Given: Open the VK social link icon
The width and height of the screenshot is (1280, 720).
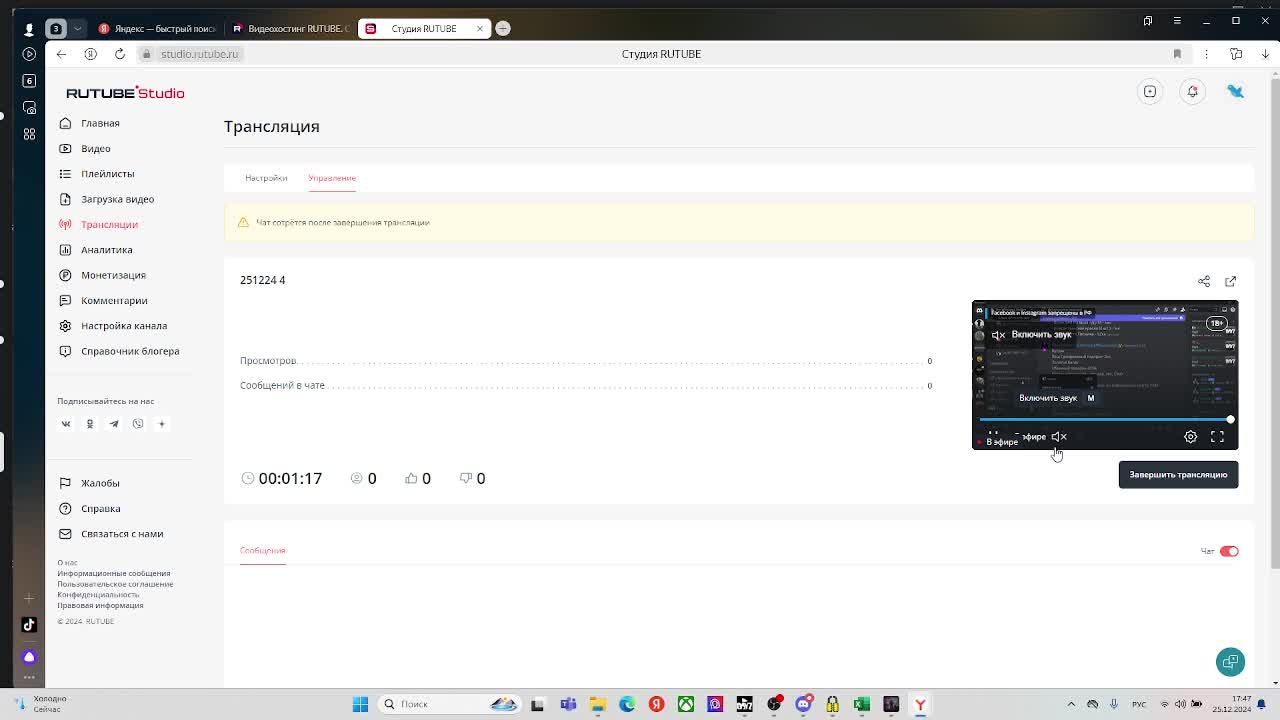Looking at the screenshot, I should 66,424.
